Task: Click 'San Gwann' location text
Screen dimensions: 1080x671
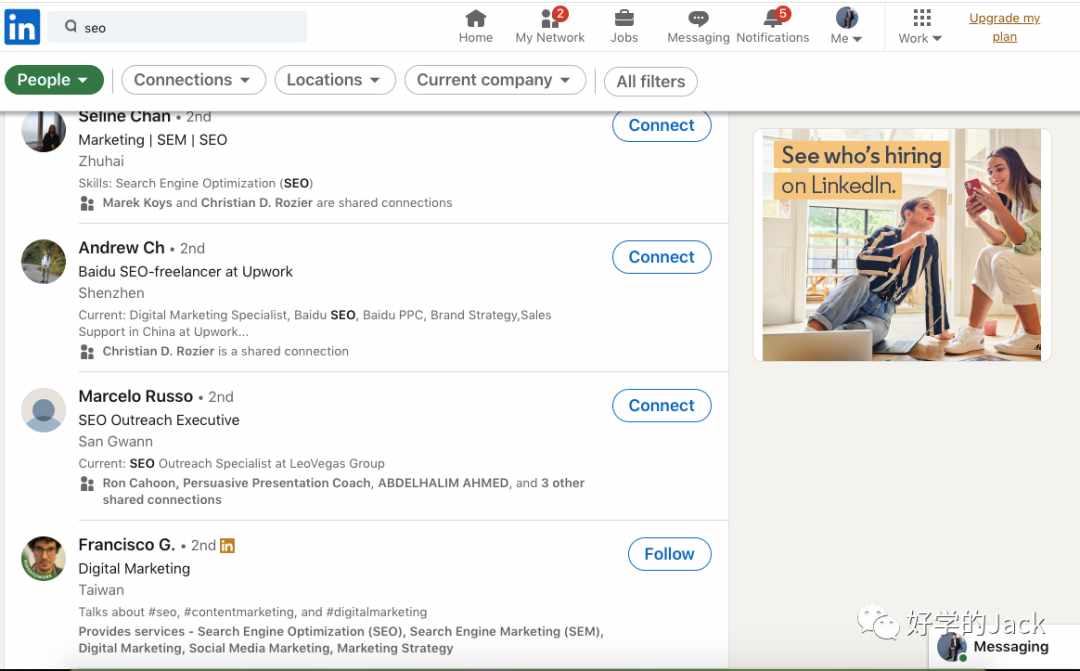Action: coord(116,442)
